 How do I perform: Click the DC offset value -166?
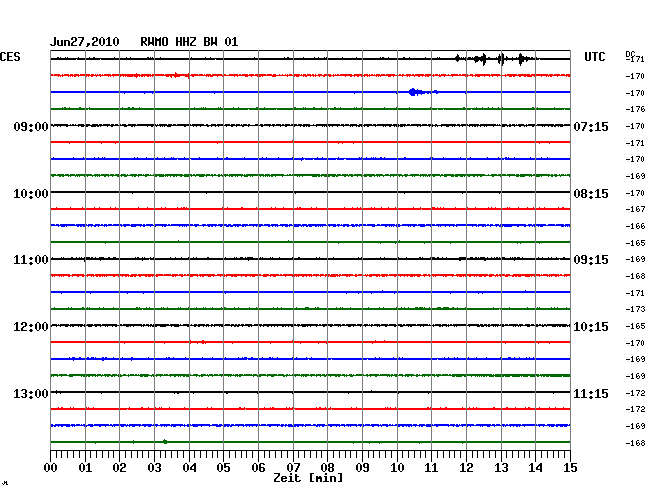point(635,226)
